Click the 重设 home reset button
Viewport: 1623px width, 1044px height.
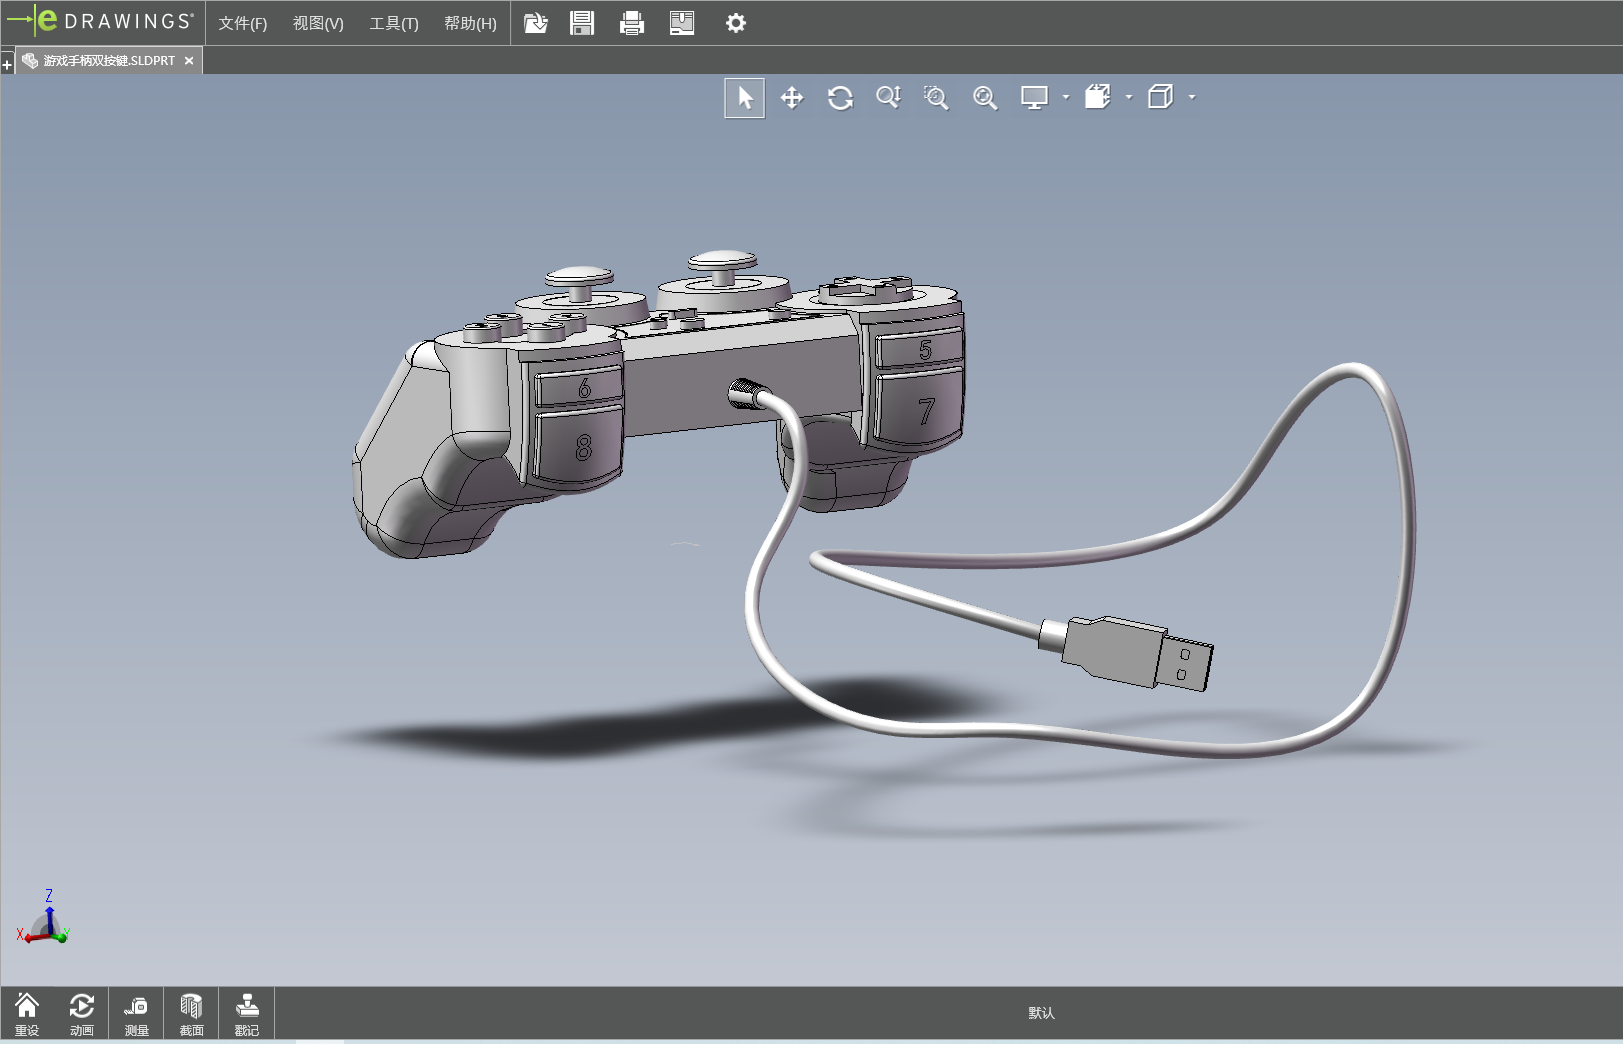pyautogui.click(x=27, y=1014)
